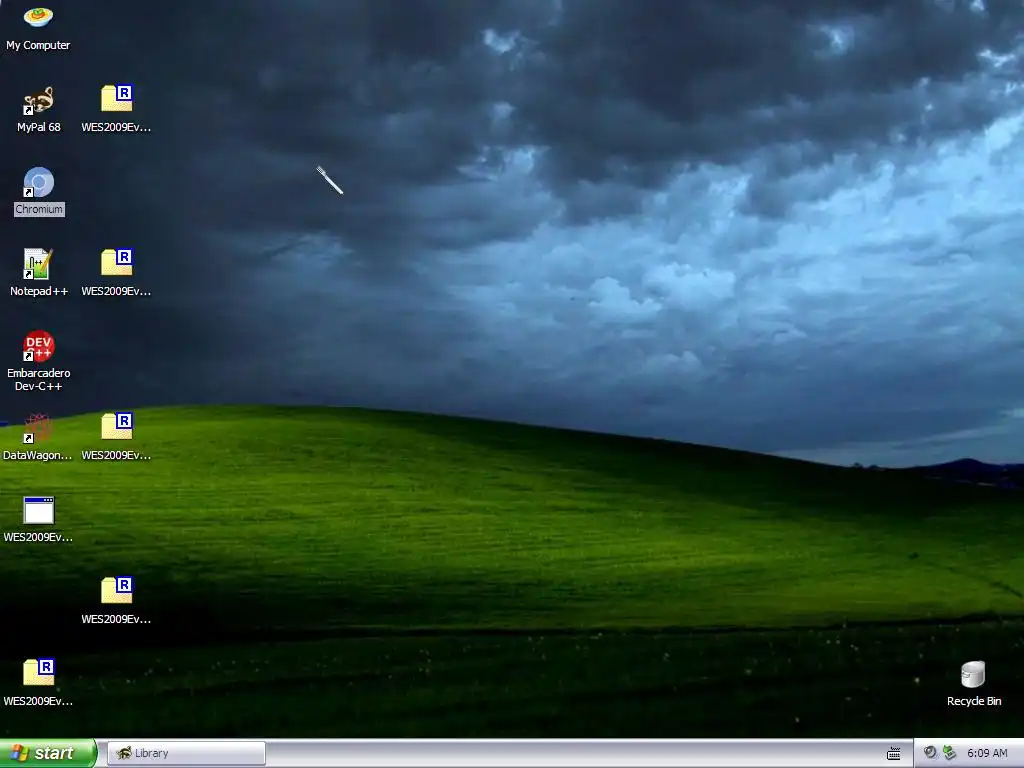Select the Chromium desktop shortcut

coord(39,191)
